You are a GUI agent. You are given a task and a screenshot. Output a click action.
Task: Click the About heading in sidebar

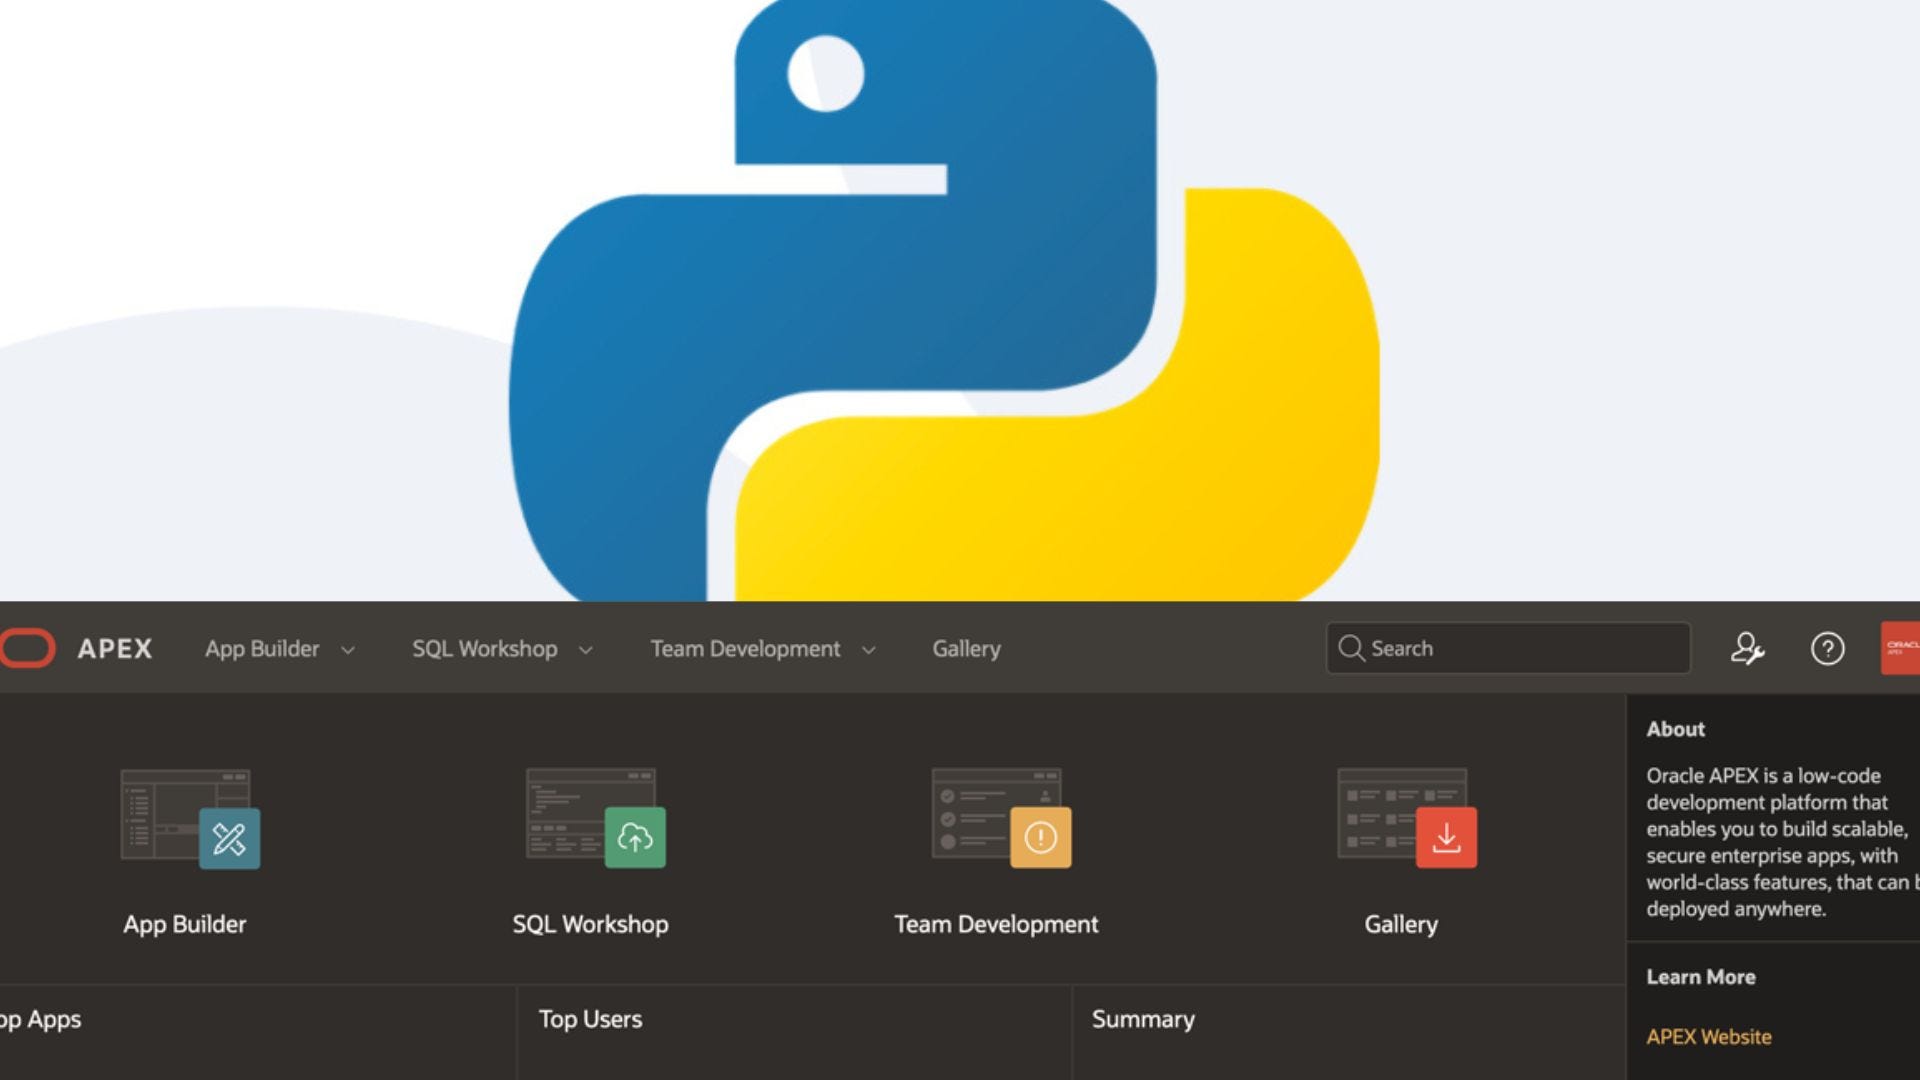(1676, 729)
